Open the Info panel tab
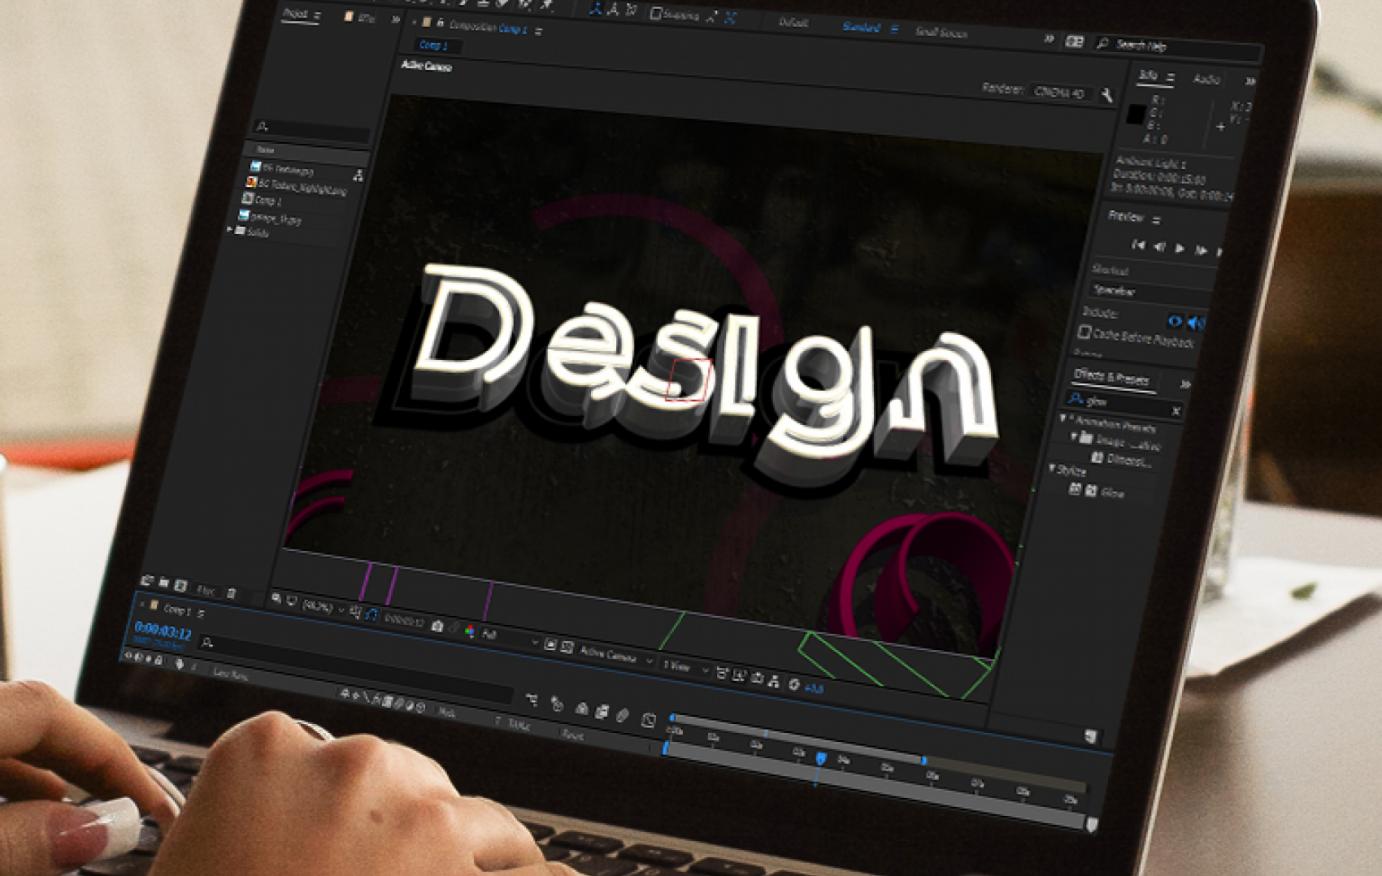This screenshot has width=1382, height=876. (x=1148, y=76)
